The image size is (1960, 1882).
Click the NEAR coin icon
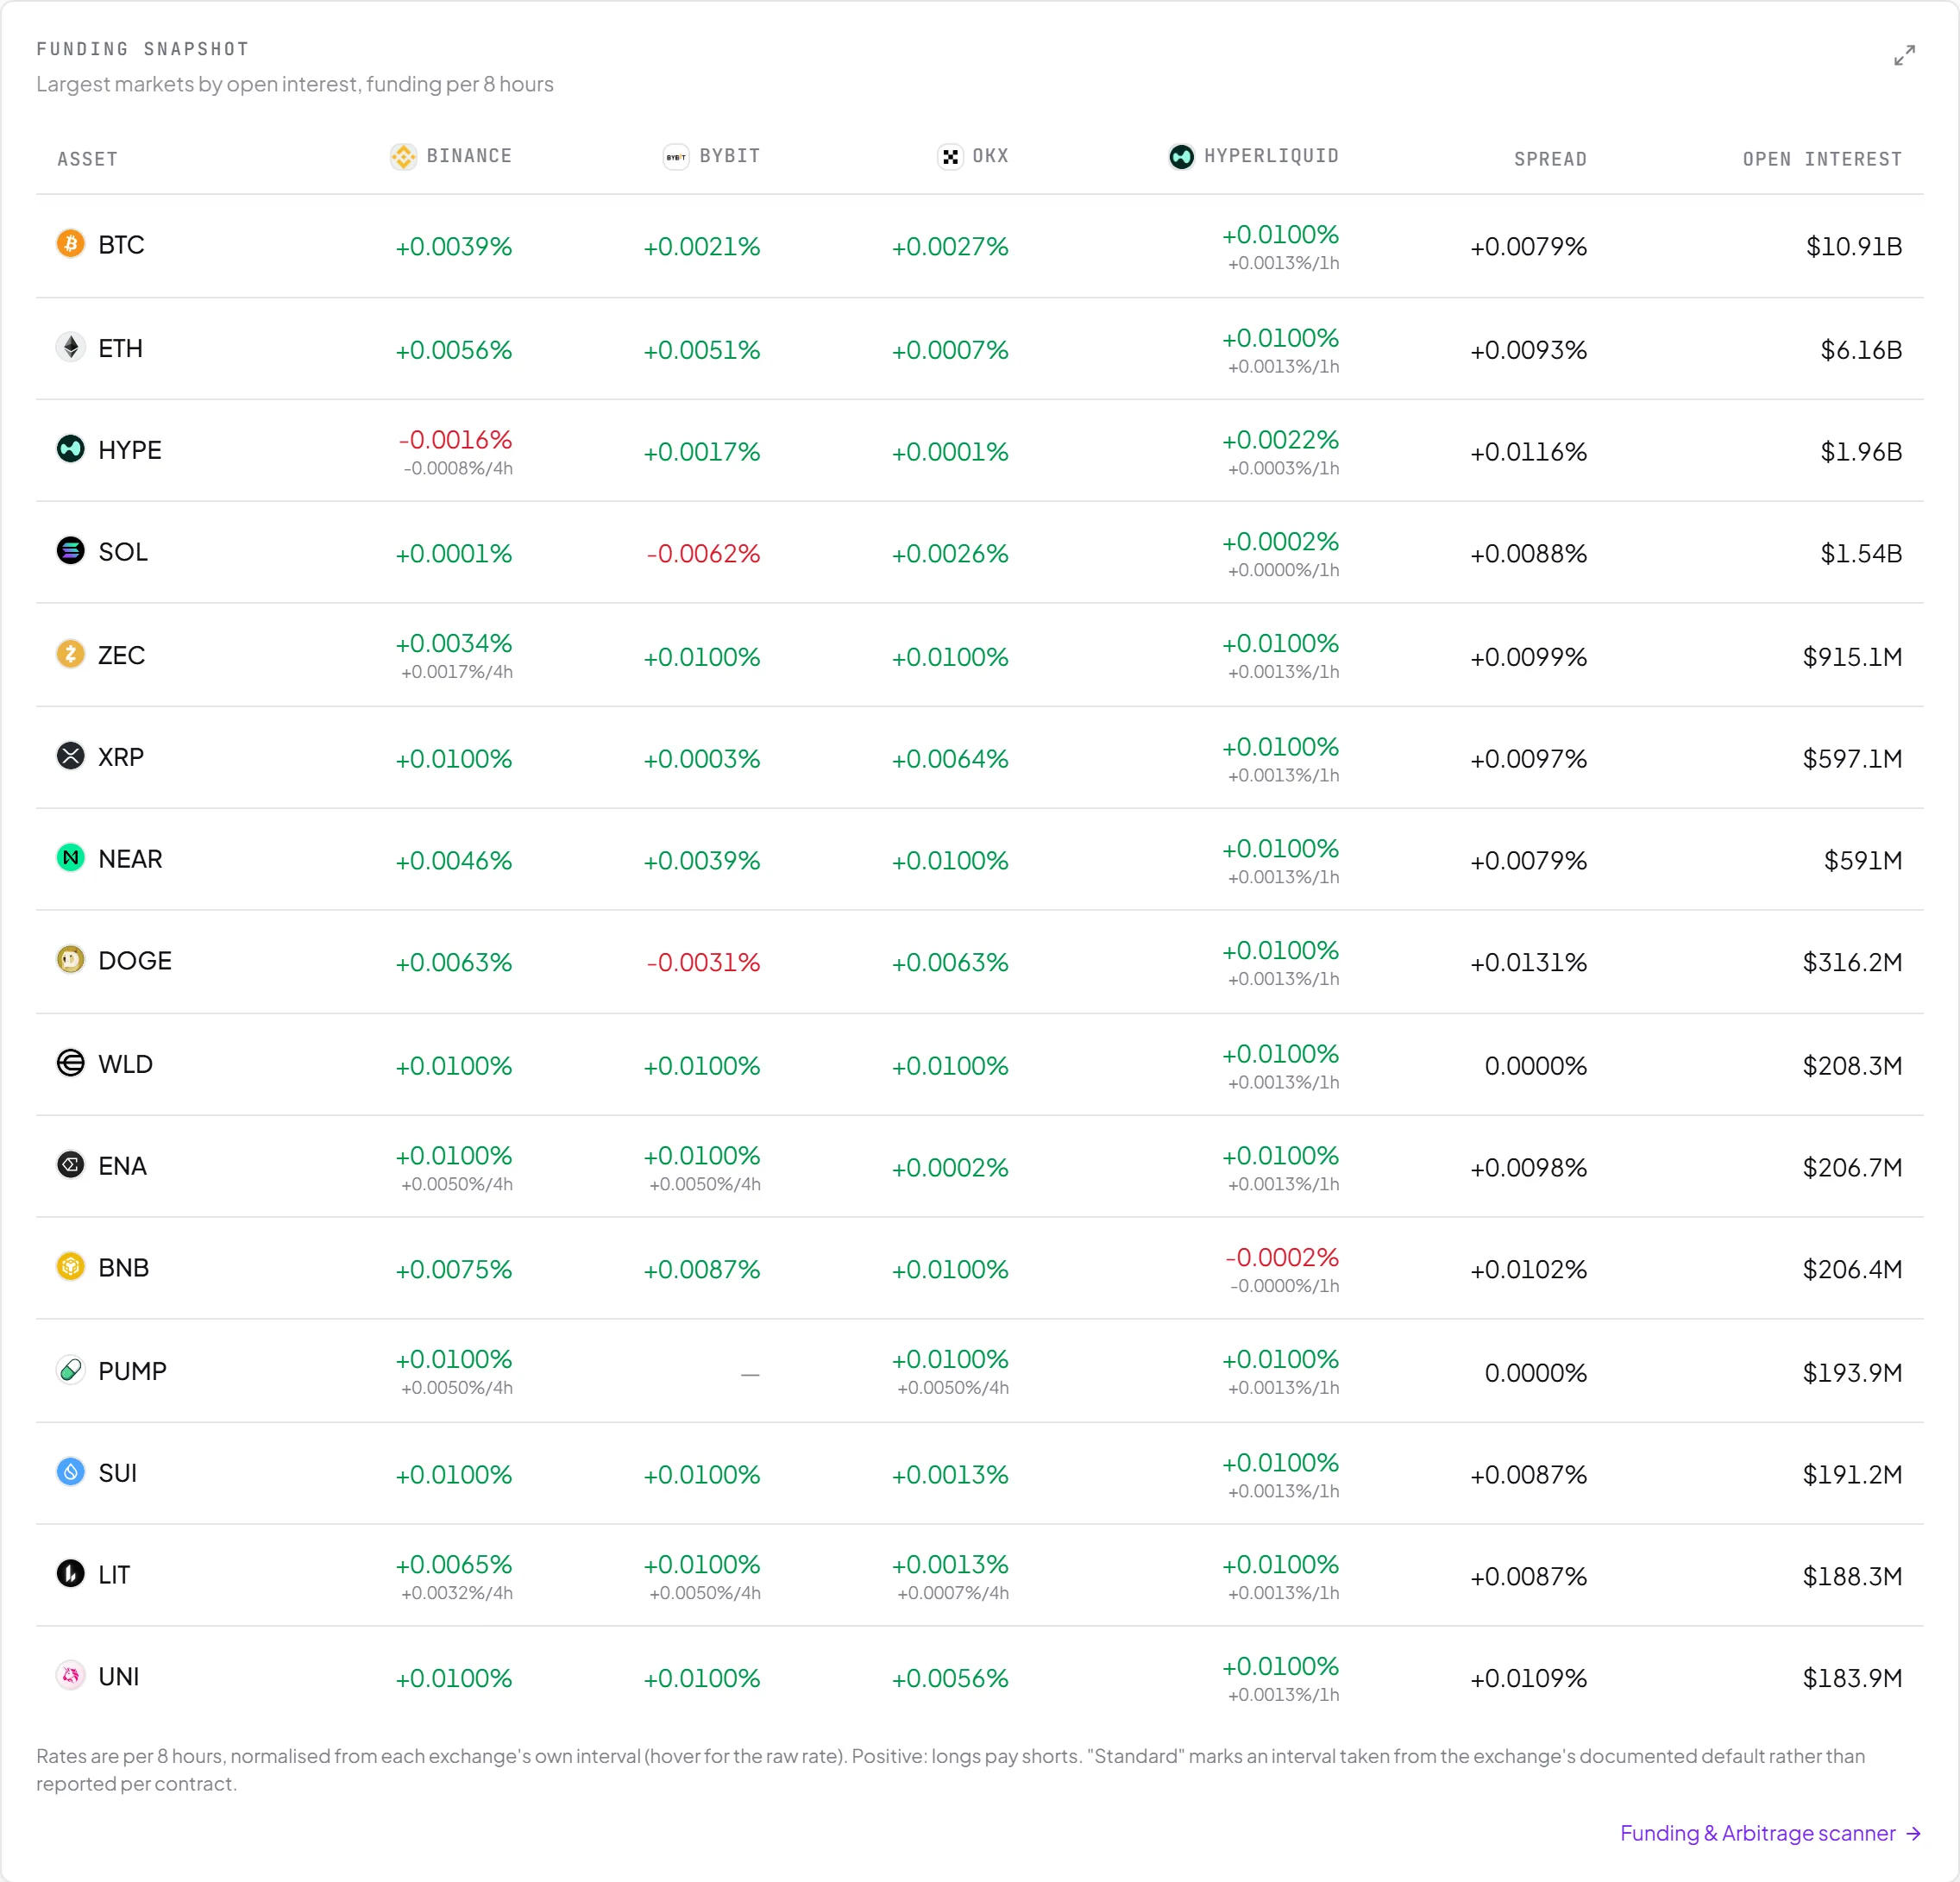pos(70,858)
